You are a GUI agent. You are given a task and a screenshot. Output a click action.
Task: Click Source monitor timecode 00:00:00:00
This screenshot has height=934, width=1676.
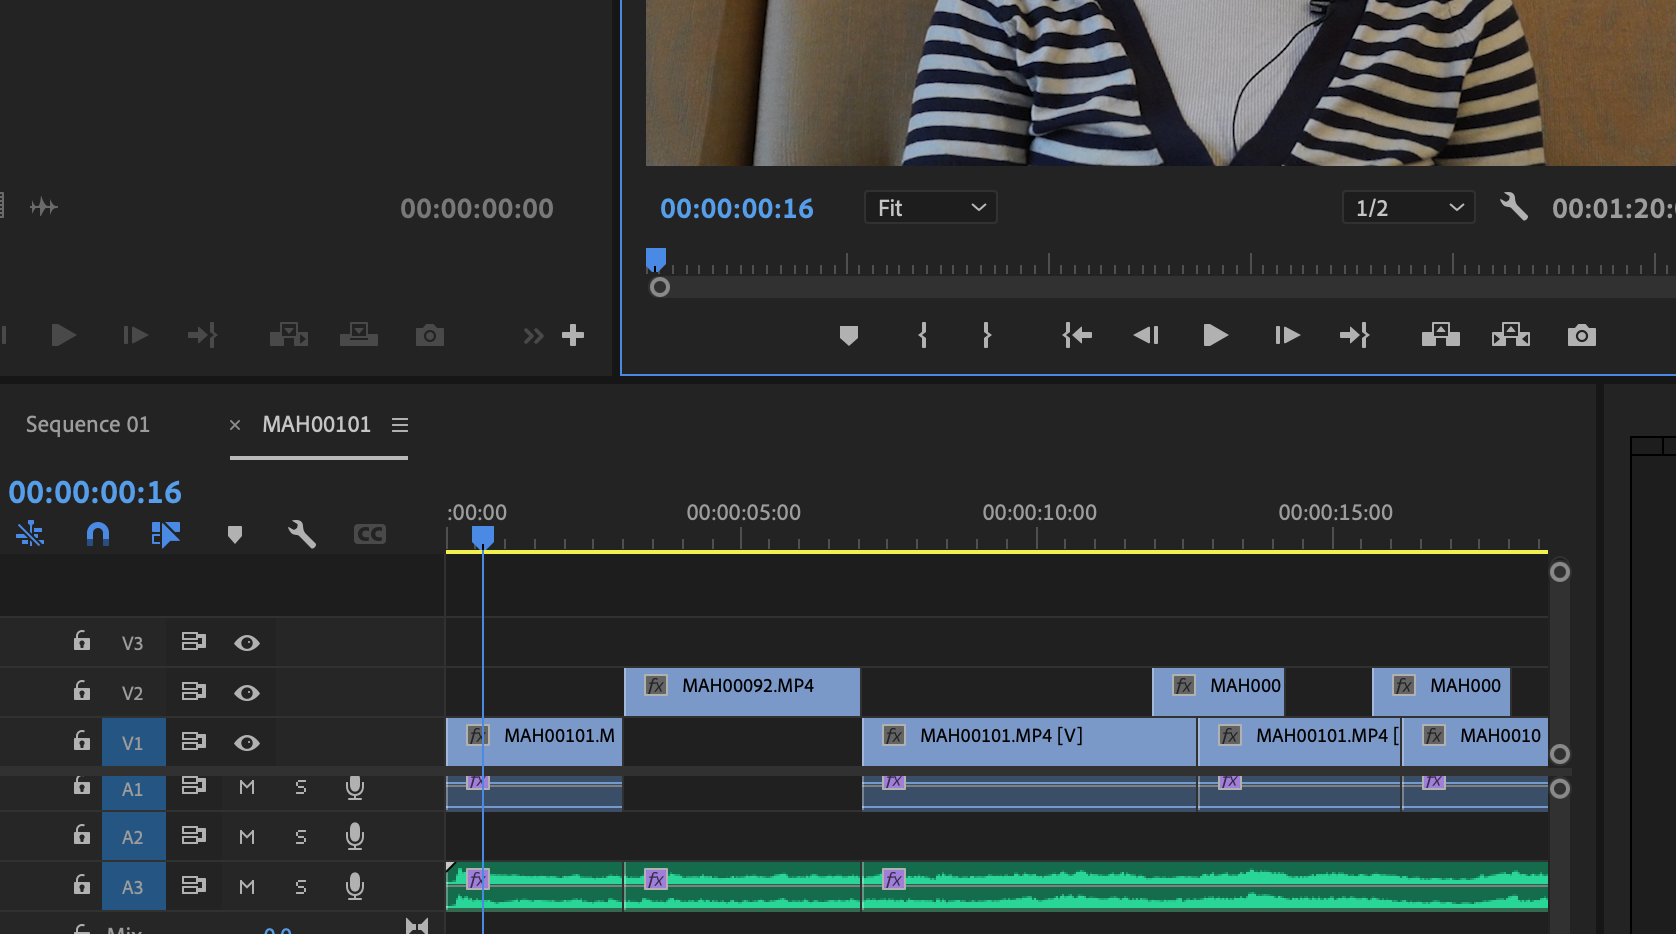[477, 208]
